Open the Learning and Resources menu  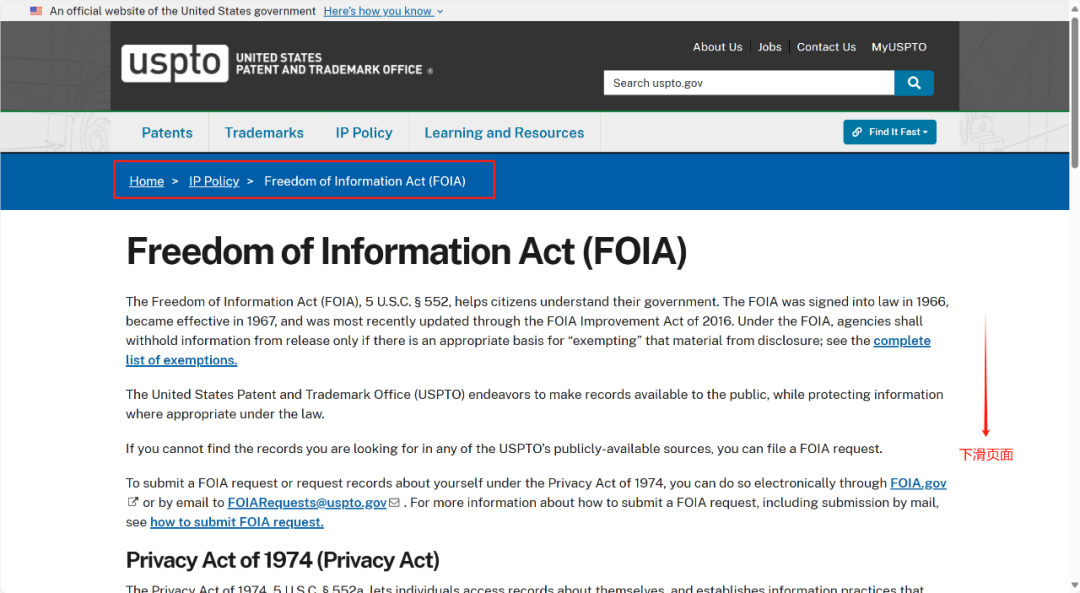[504, 133]
